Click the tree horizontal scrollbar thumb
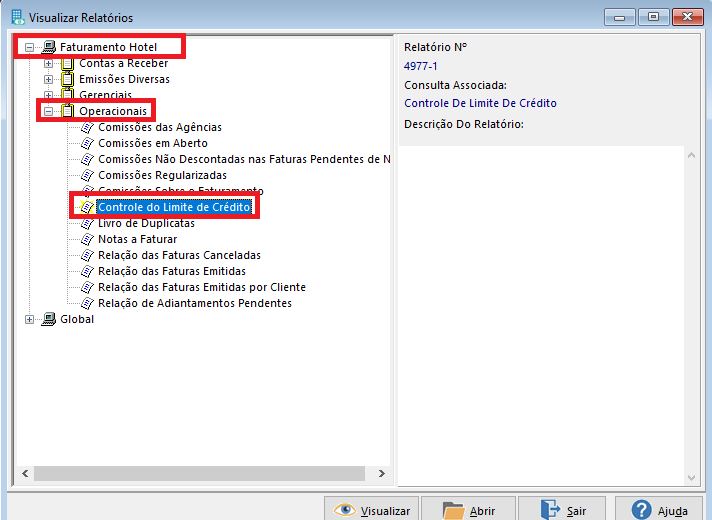Screen dimensions: 712x520 (x=199, y=474)
